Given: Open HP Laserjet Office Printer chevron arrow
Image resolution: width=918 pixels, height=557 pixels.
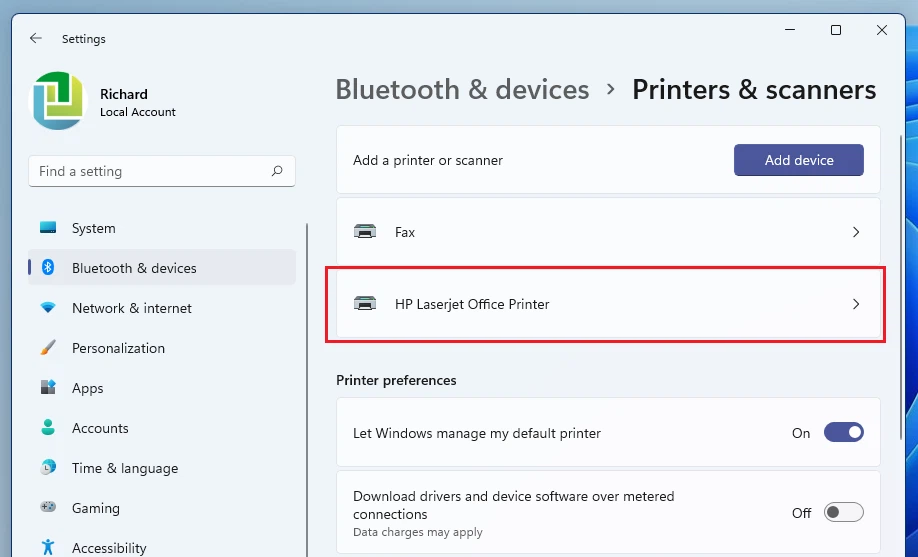Looking at the screenshot, I should click(x=855, y=304).
